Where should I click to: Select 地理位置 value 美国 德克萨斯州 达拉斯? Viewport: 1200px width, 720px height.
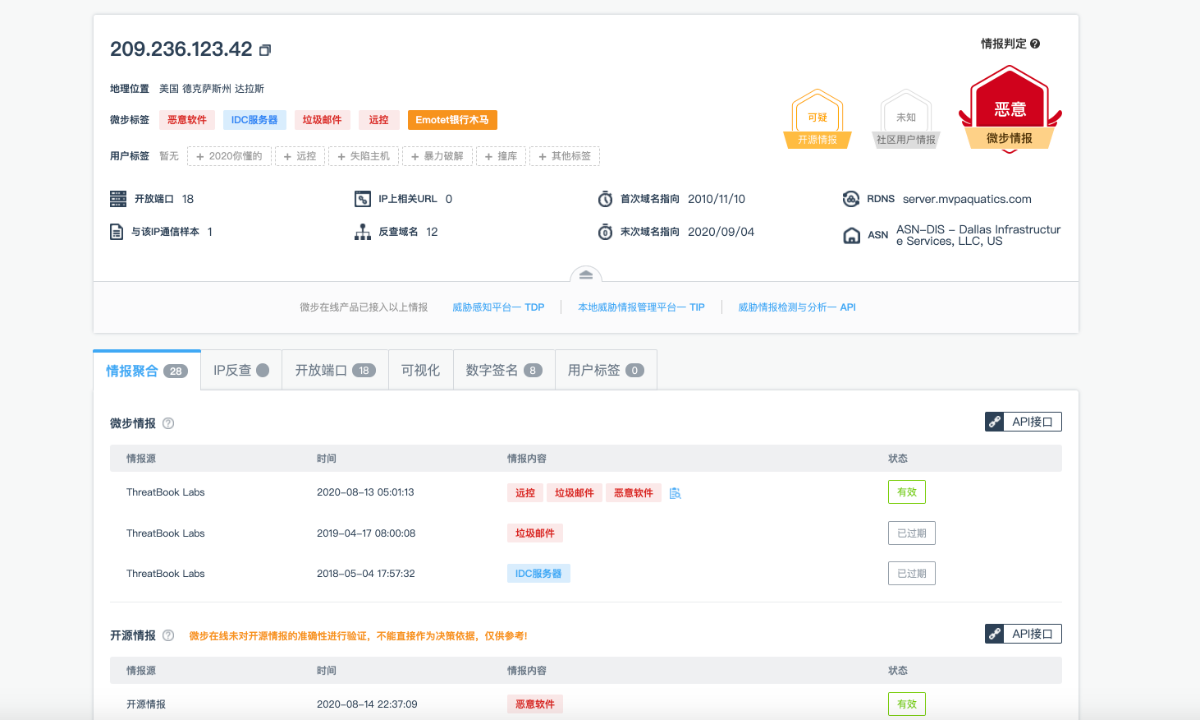tap(212, 89)
